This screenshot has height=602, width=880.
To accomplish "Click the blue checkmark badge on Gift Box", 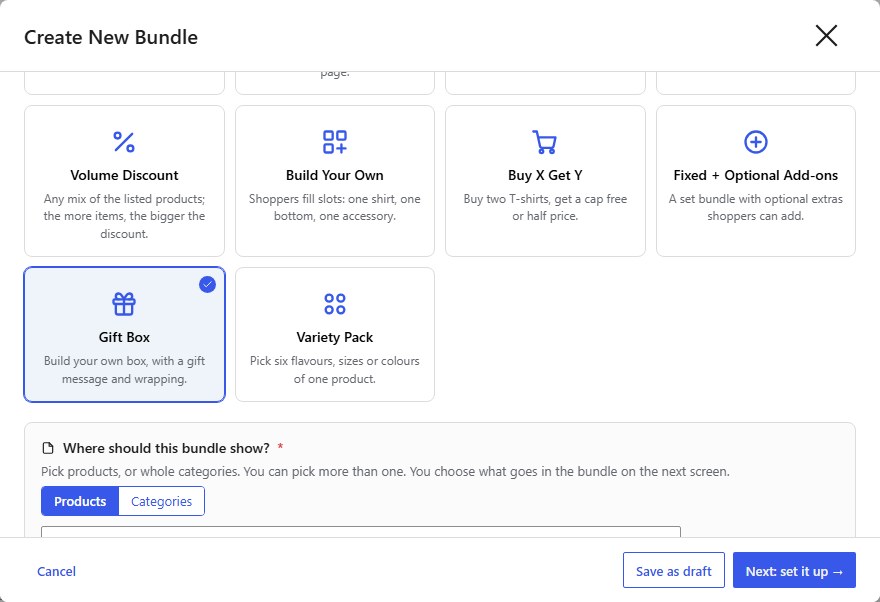I will point(208,284).
